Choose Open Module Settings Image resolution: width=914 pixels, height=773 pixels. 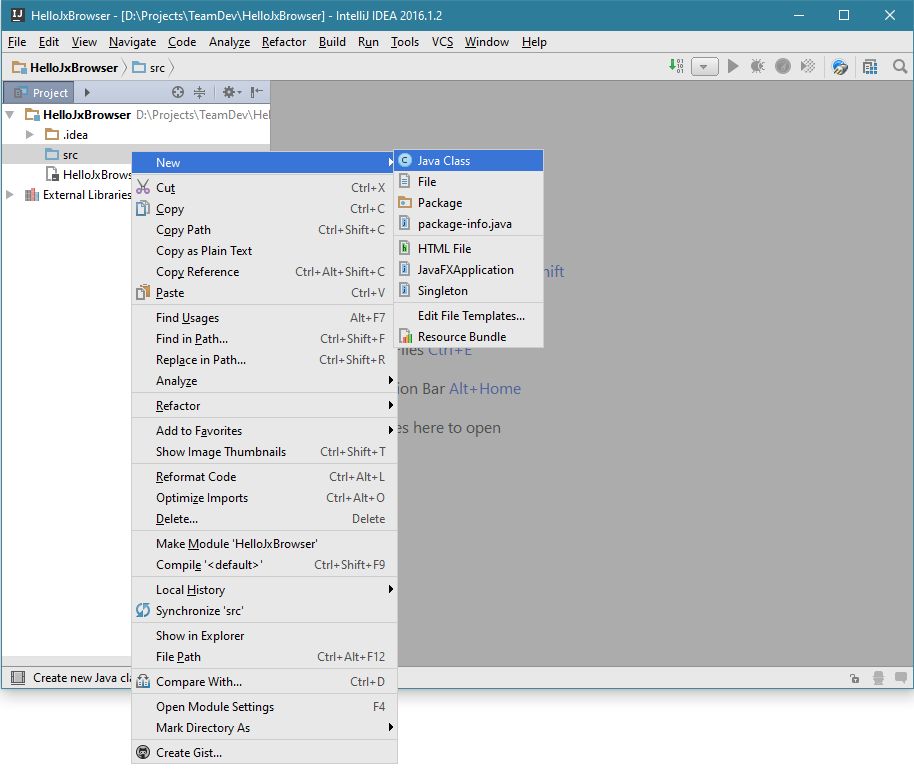[265, 707]
